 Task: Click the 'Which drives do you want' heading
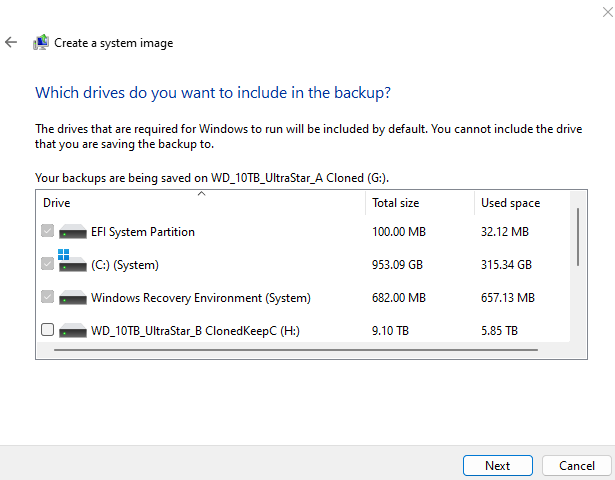click(213, 93)
